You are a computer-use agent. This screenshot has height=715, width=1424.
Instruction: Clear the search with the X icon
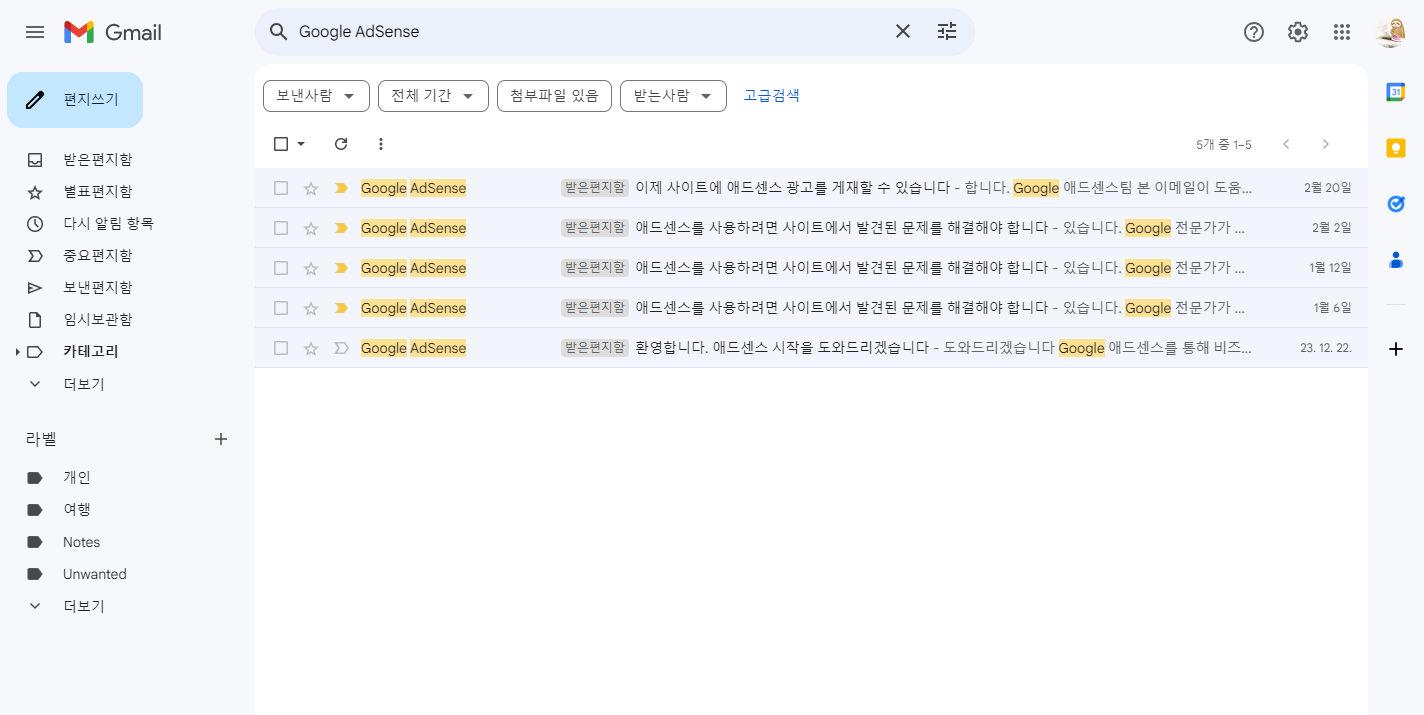tap(903, 32)
